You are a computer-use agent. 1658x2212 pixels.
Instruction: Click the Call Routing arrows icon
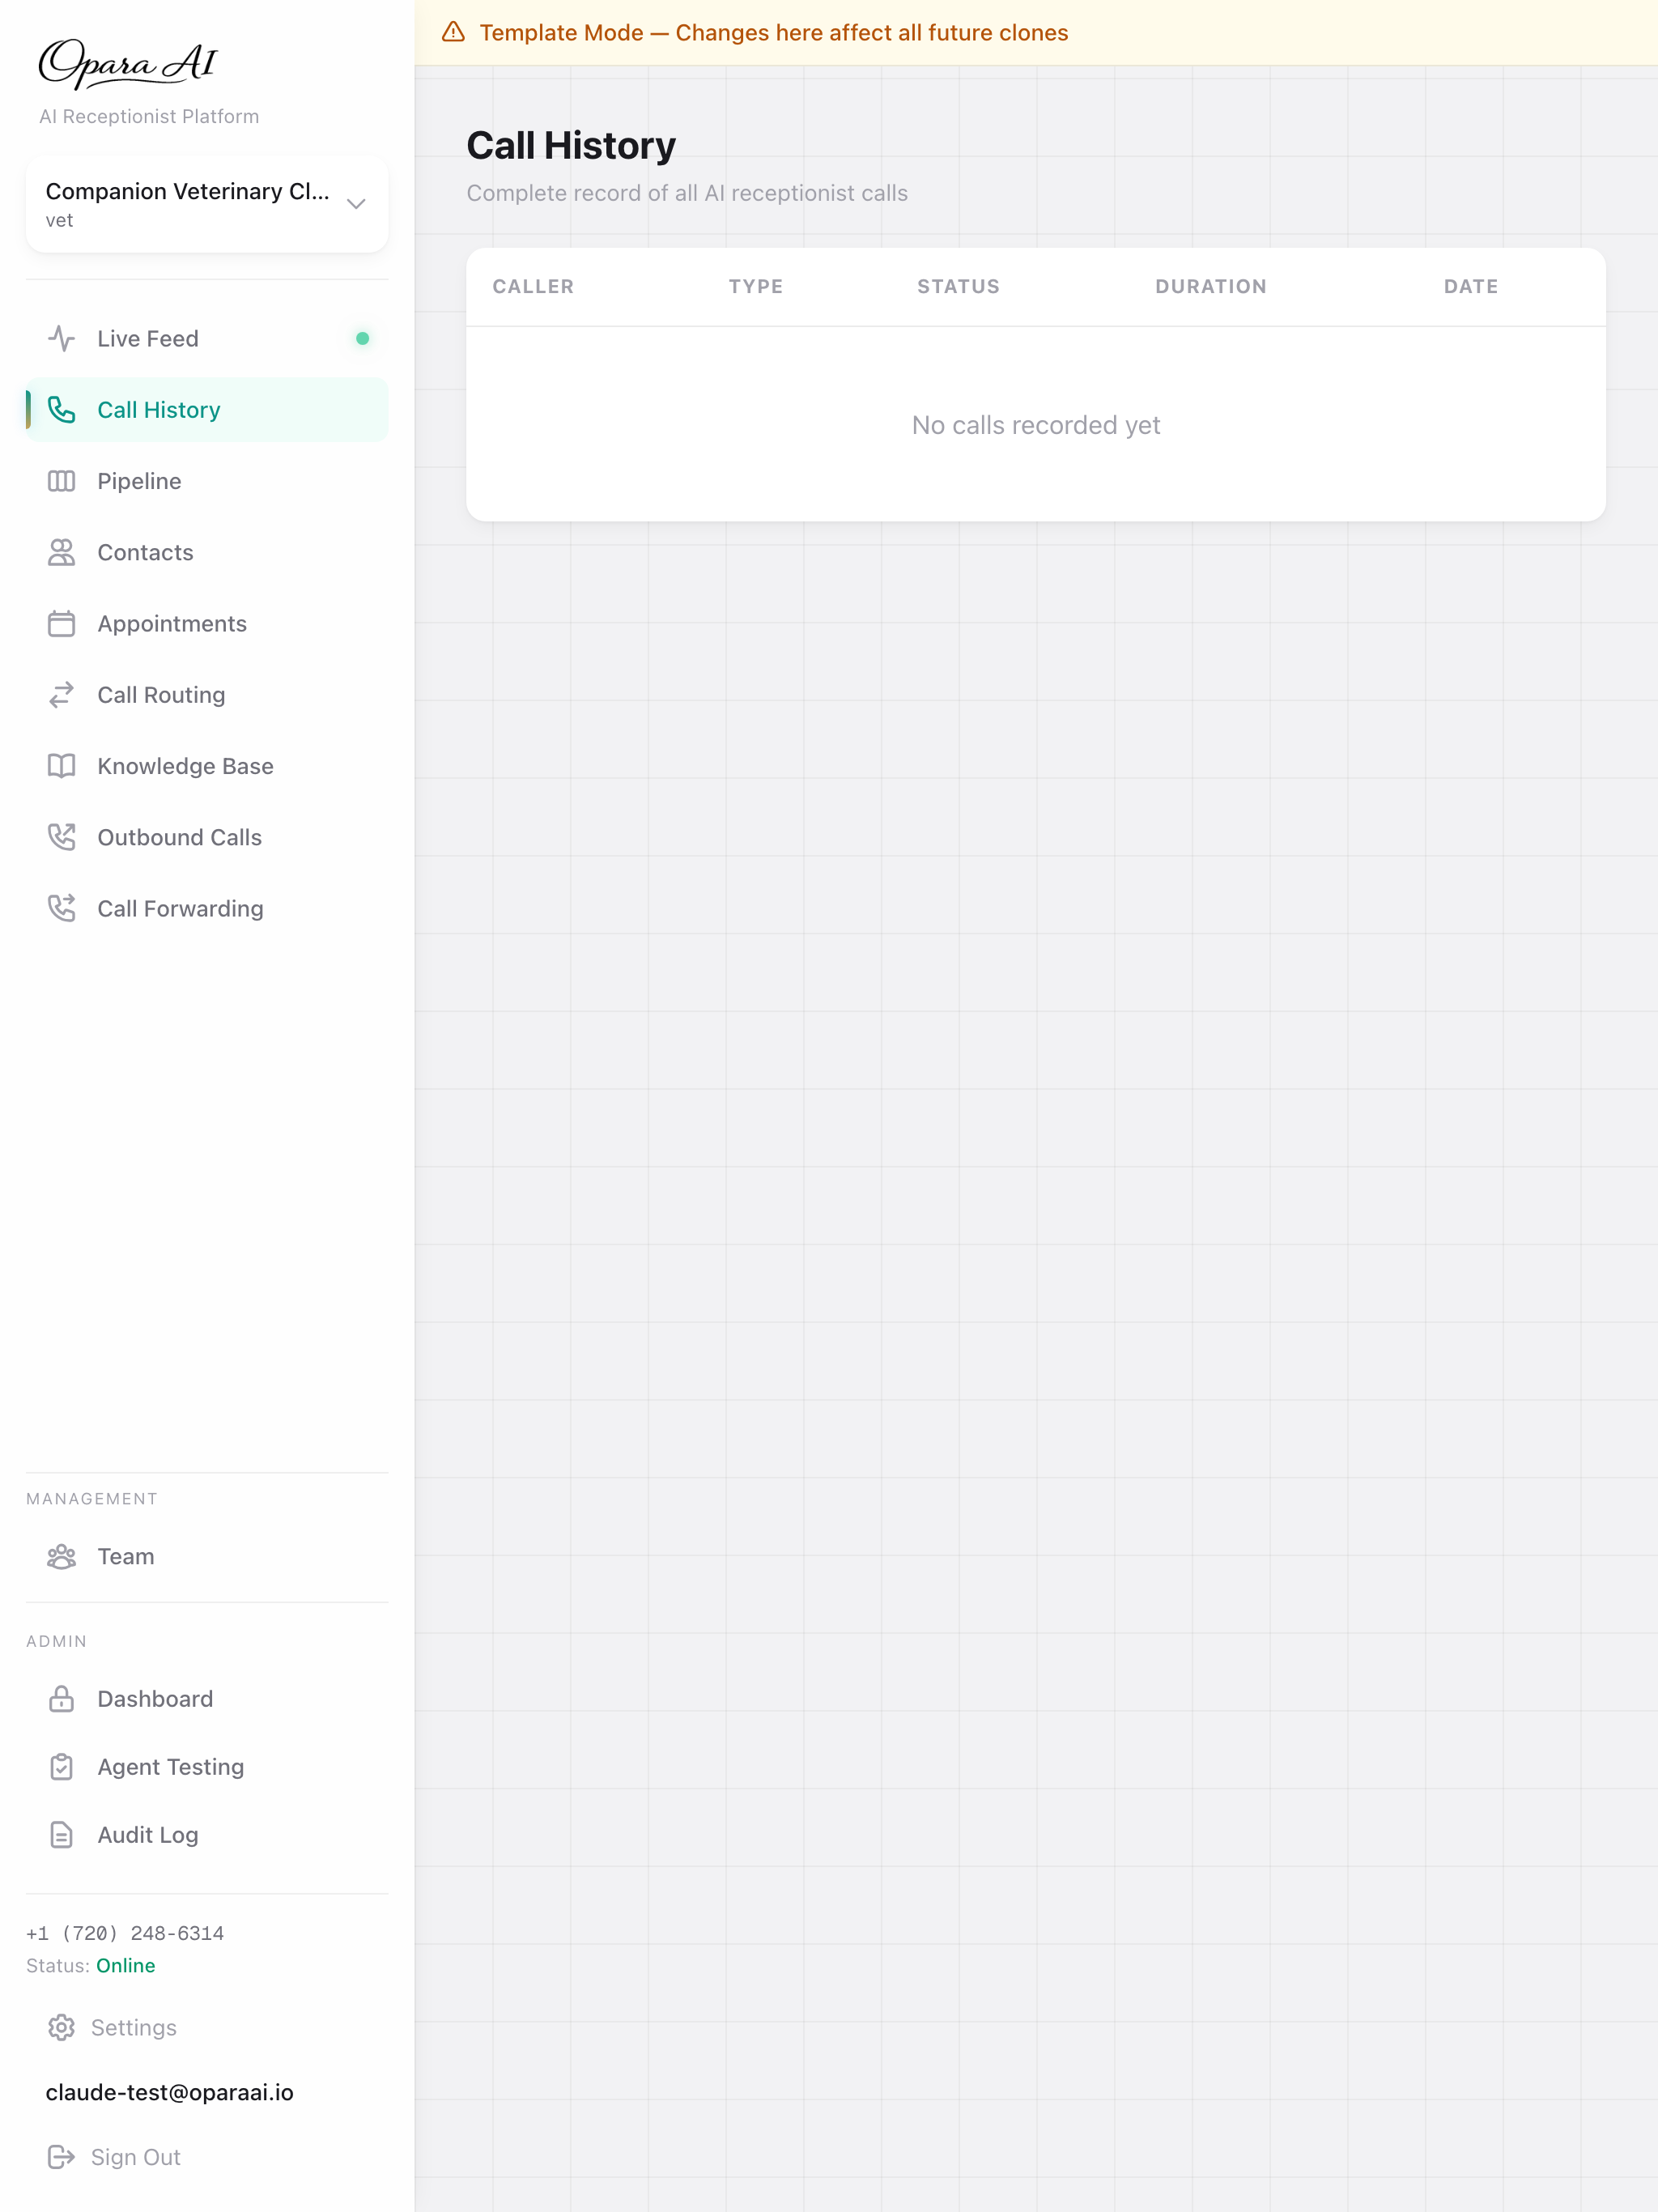click(61, 695)
